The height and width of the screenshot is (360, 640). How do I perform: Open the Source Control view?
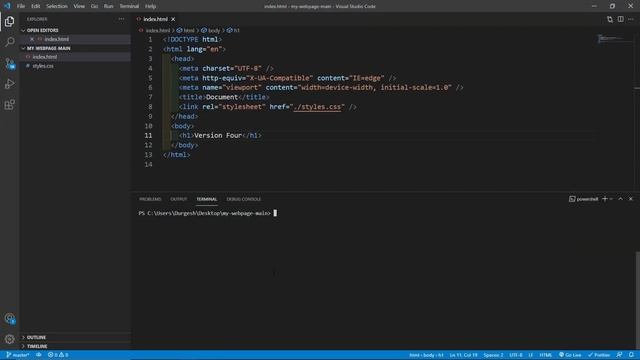coord(9,63)
